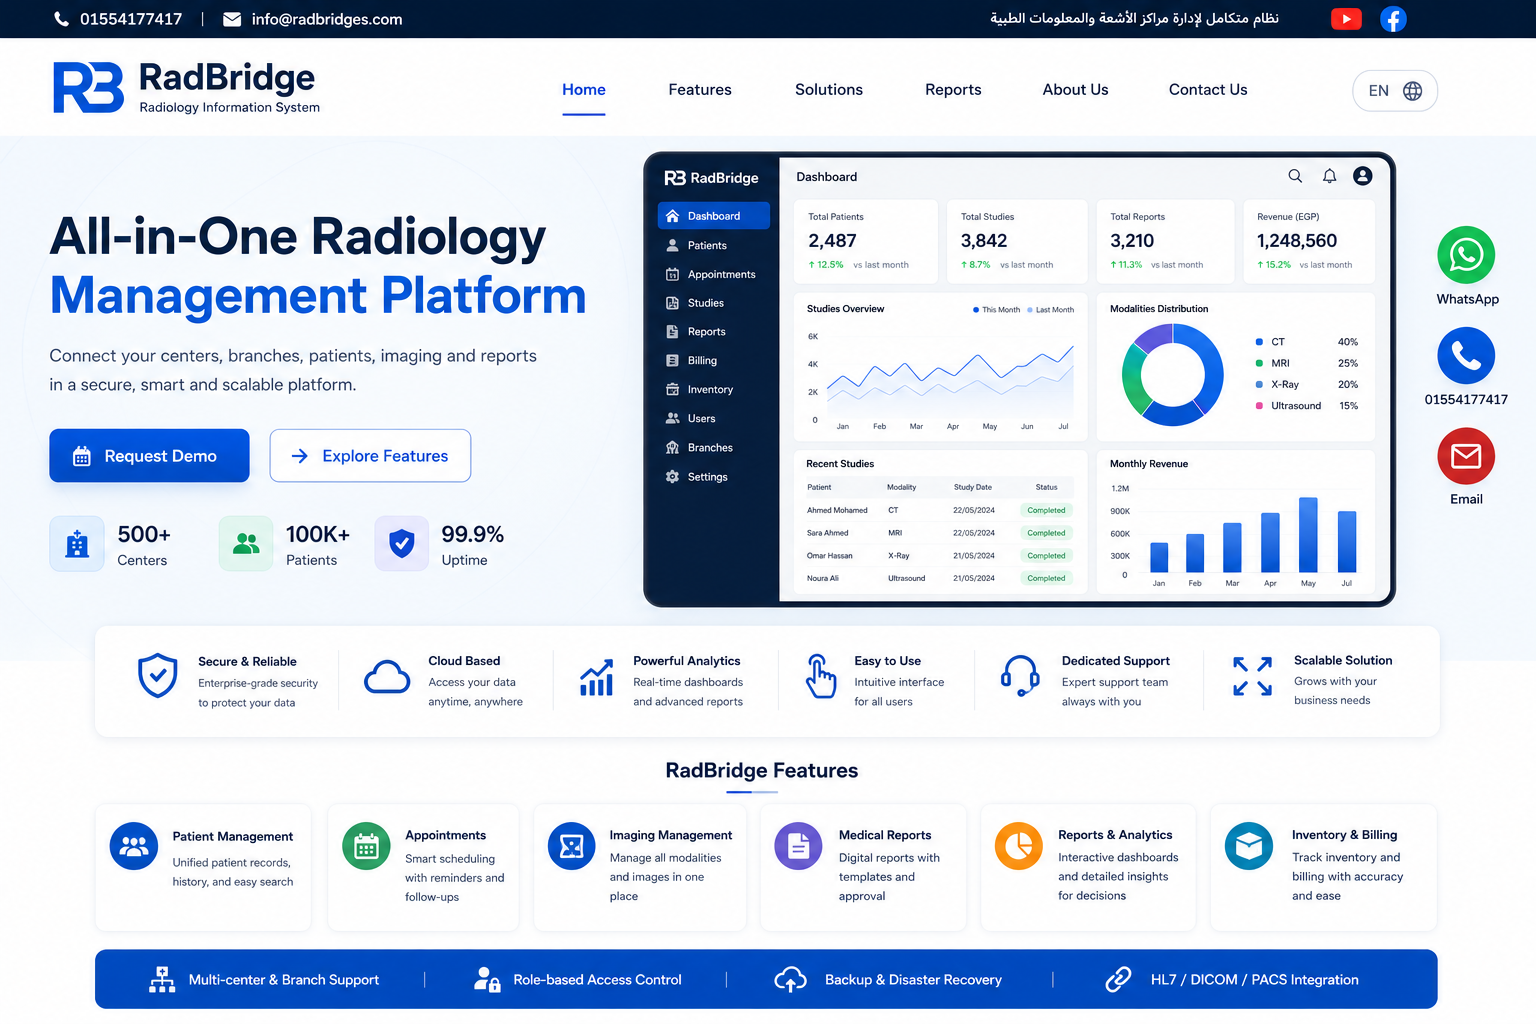Click the CT blue legend swatch
The width and height of the screenshot is (1536, 1024).
coord(1259,342)
